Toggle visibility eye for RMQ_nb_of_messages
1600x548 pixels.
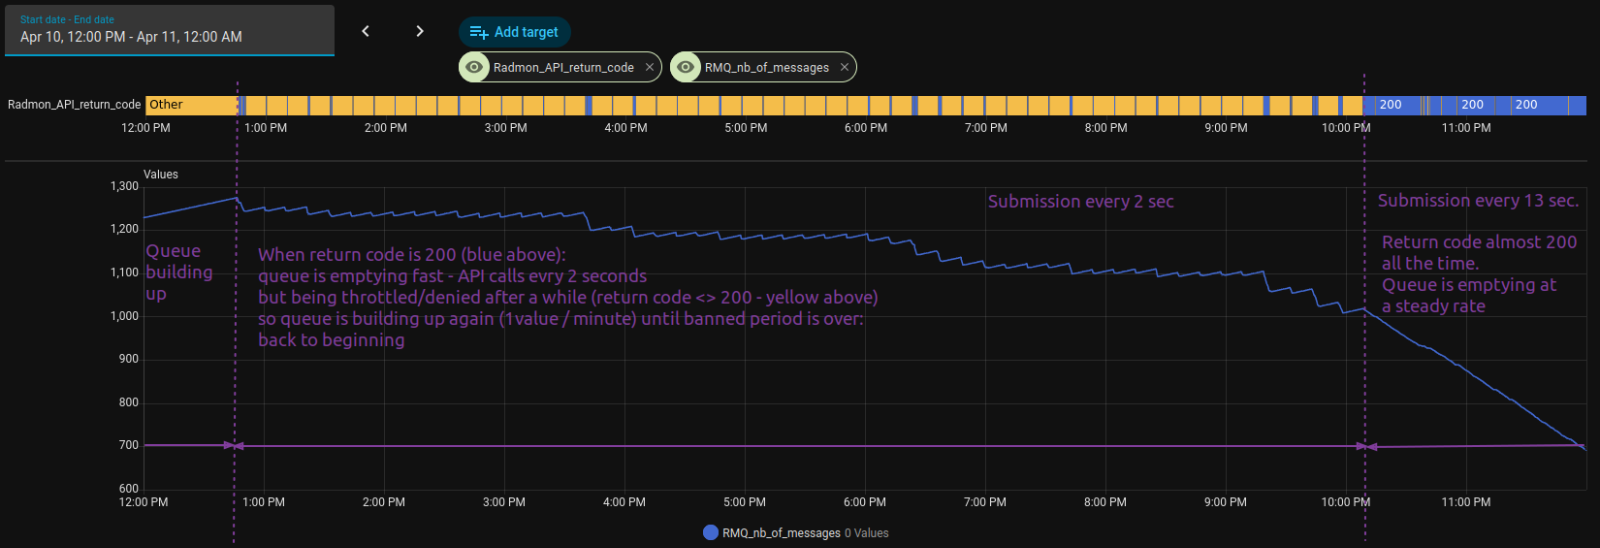pyautogui.click(x=685, y=67)
